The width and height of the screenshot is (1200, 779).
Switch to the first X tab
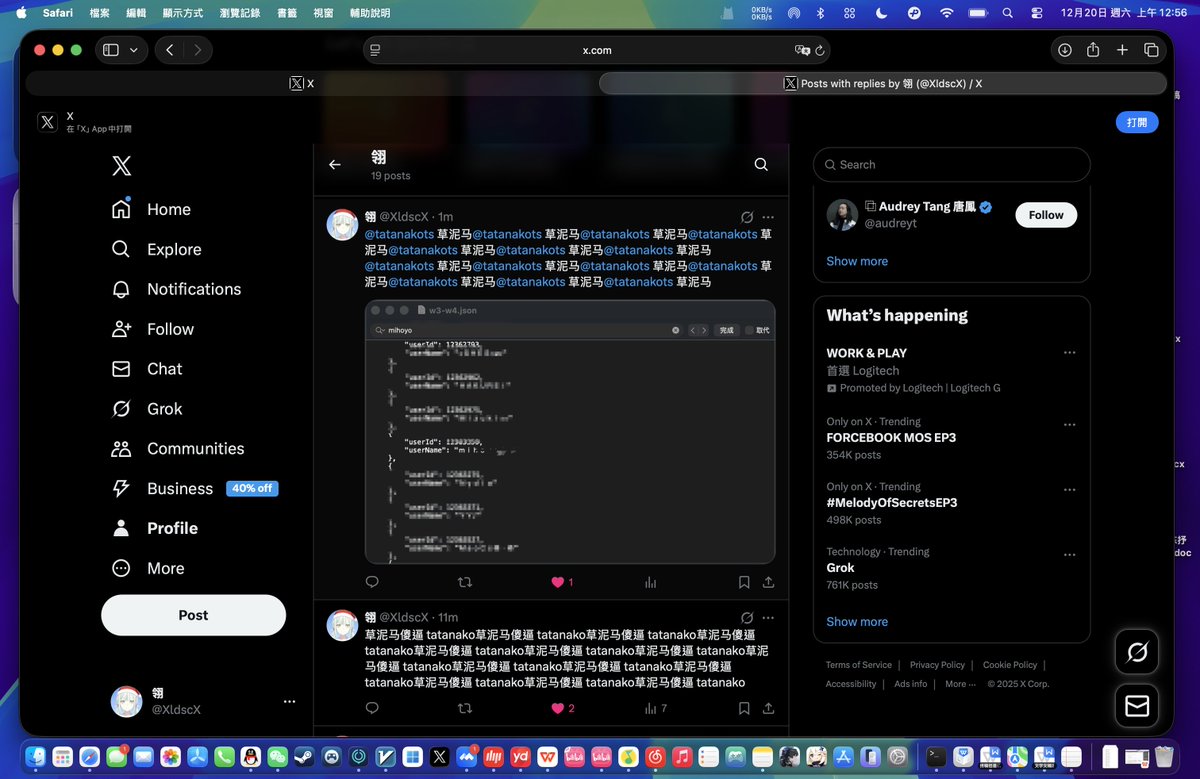coord(302,83)
